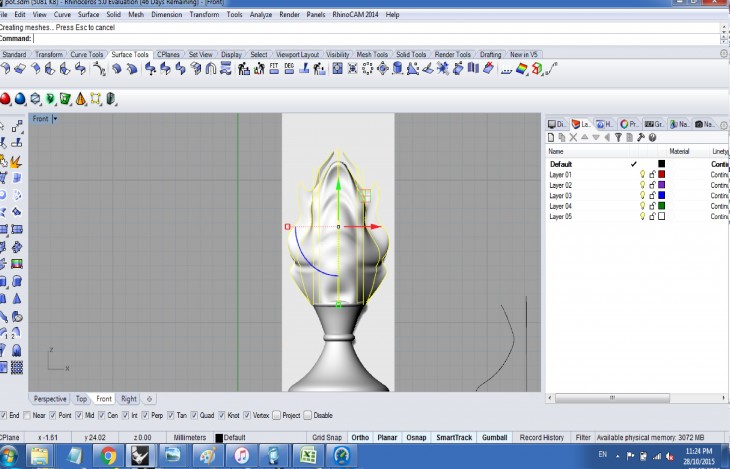Change Layer 02 purple color swatch

(661, 185)
